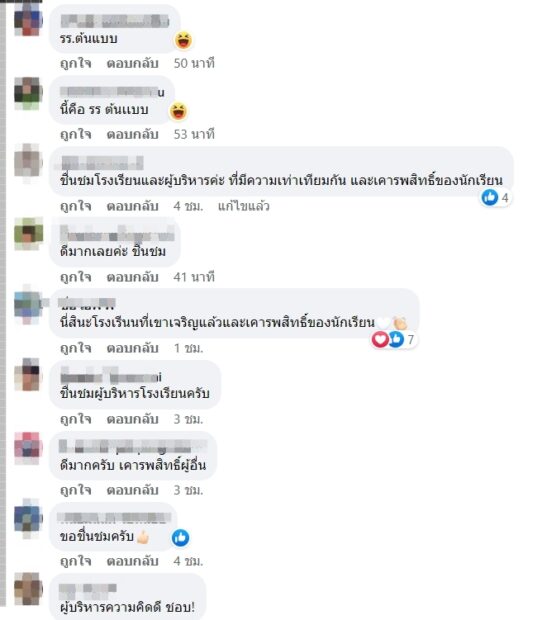This screenshot has height=620, width=542.
Task: Open profile picture of first commenter
Action: tap(28, 19)
